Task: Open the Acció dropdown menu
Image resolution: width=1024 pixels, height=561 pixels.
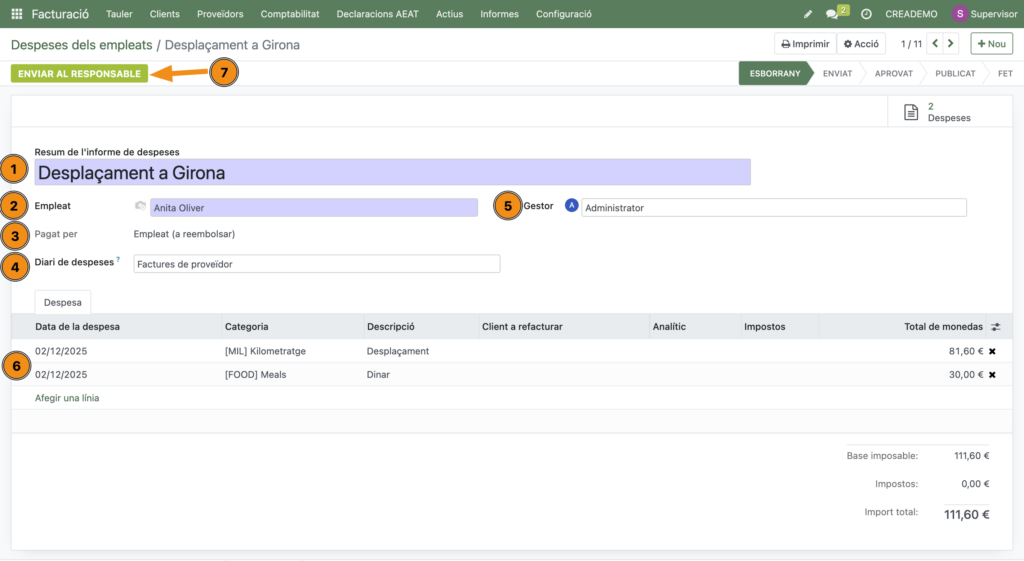Action: (x=861, y=44)
